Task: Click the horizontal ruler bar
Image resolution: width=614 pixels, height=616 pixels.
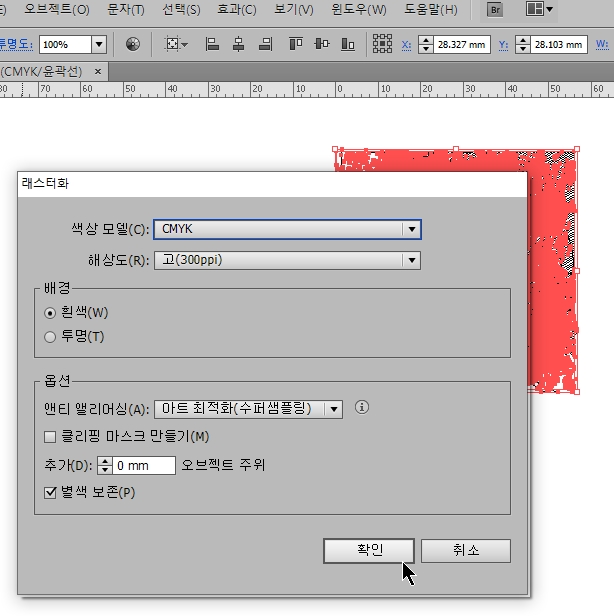Action: [x=307, y=89]
